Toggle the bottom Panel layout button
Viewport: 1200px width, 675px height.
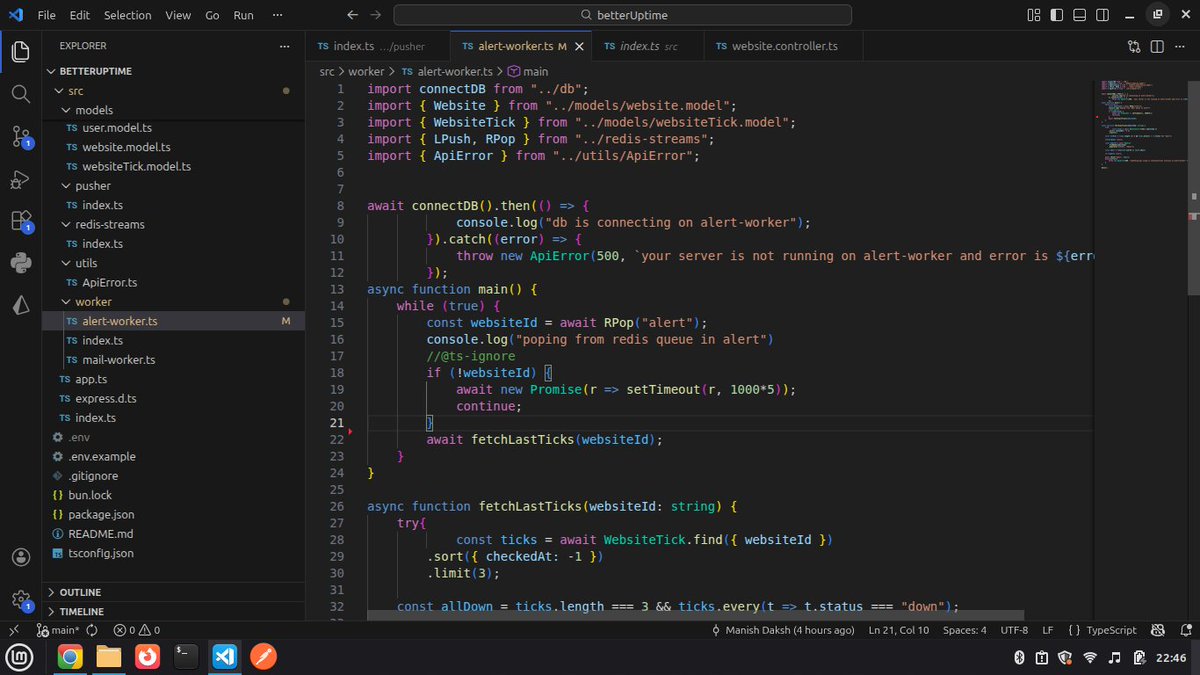[1080, 15]
